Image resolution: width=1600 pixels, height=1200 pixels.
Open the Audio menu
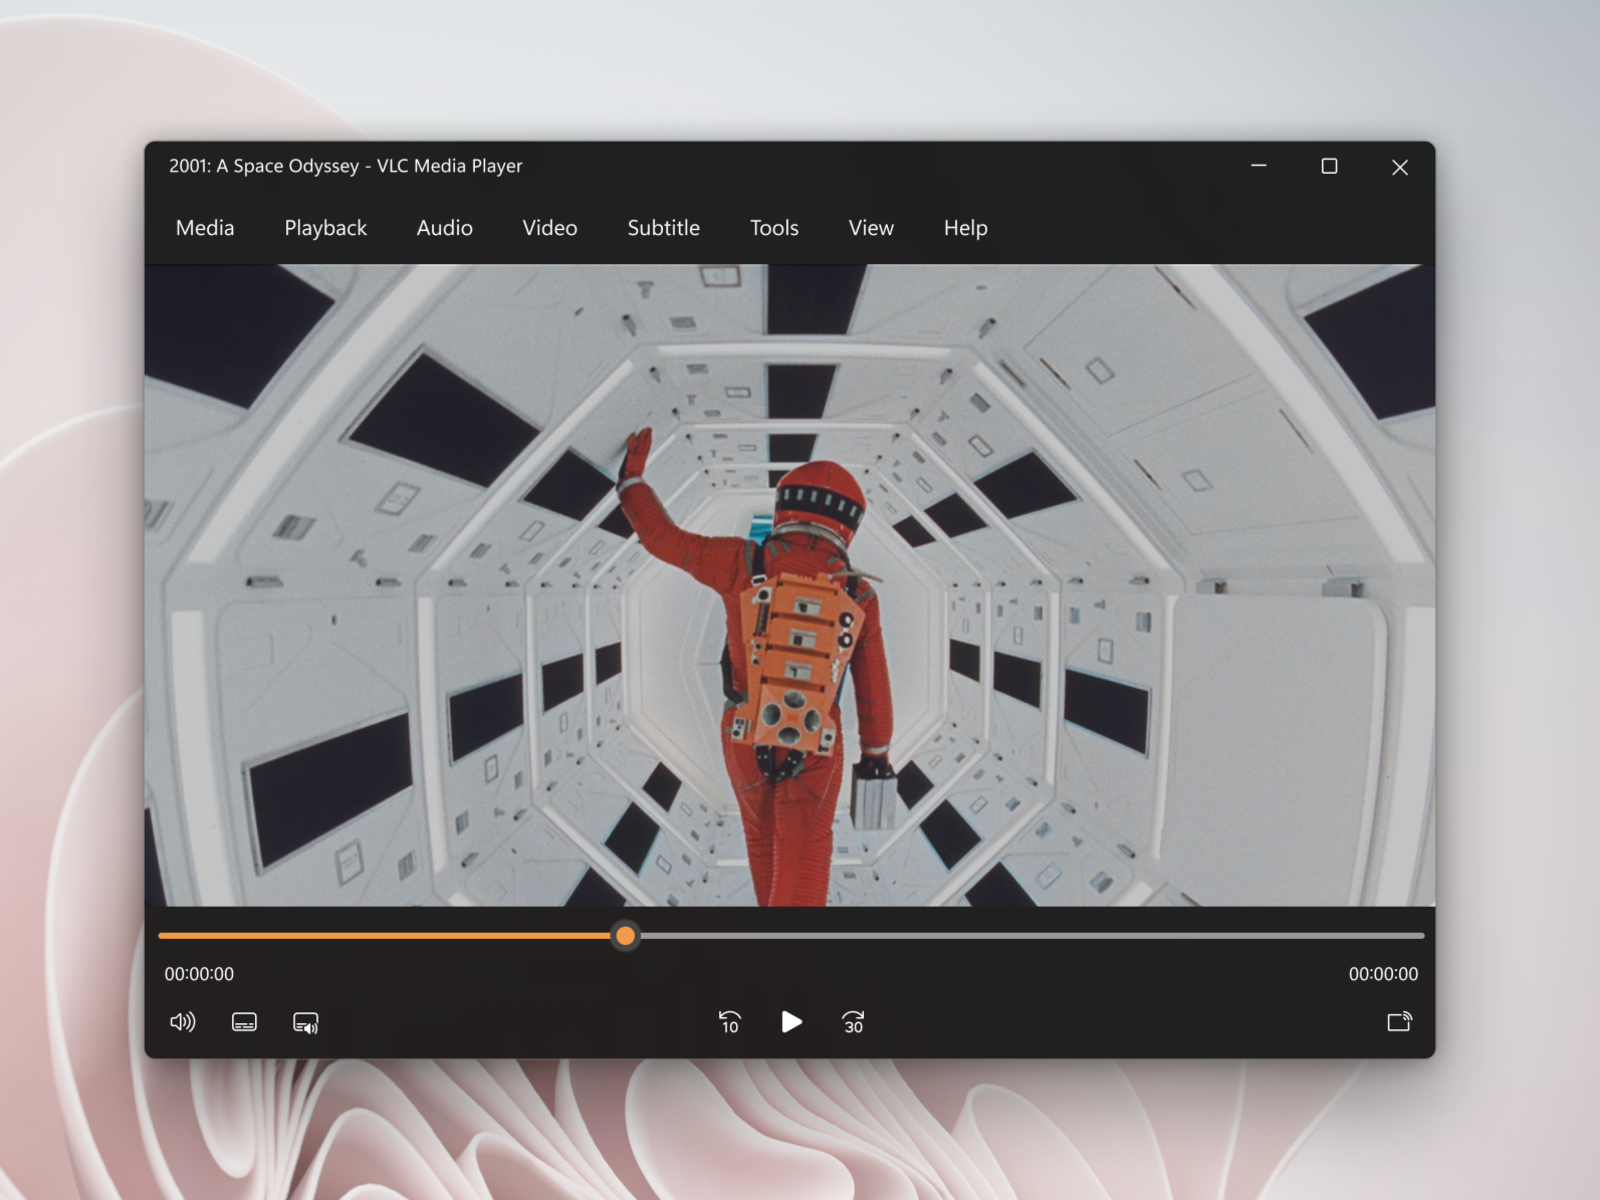tap(444, 228)
